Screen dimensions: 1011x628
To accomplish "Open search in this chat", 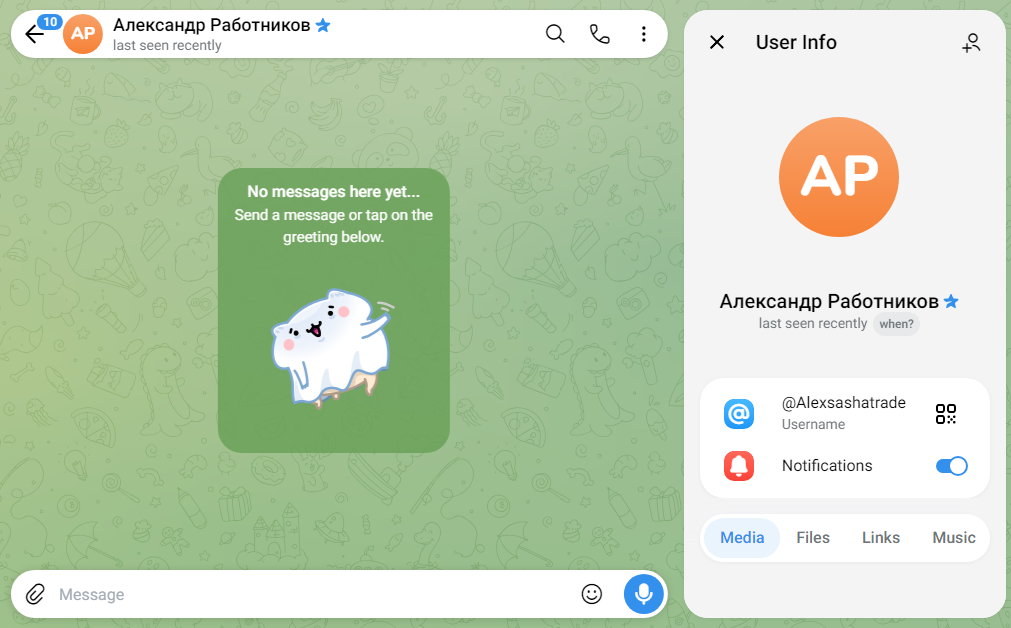I will pos(555,34).
